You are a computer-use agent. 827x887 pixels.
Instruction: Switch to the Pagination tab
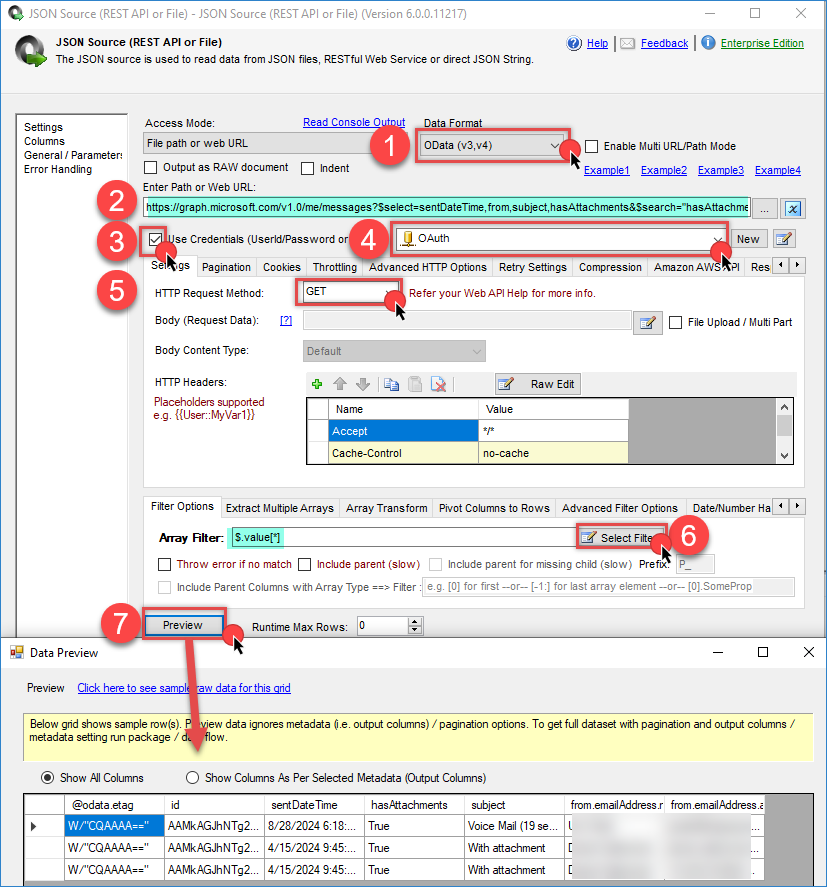coord(226,267)
